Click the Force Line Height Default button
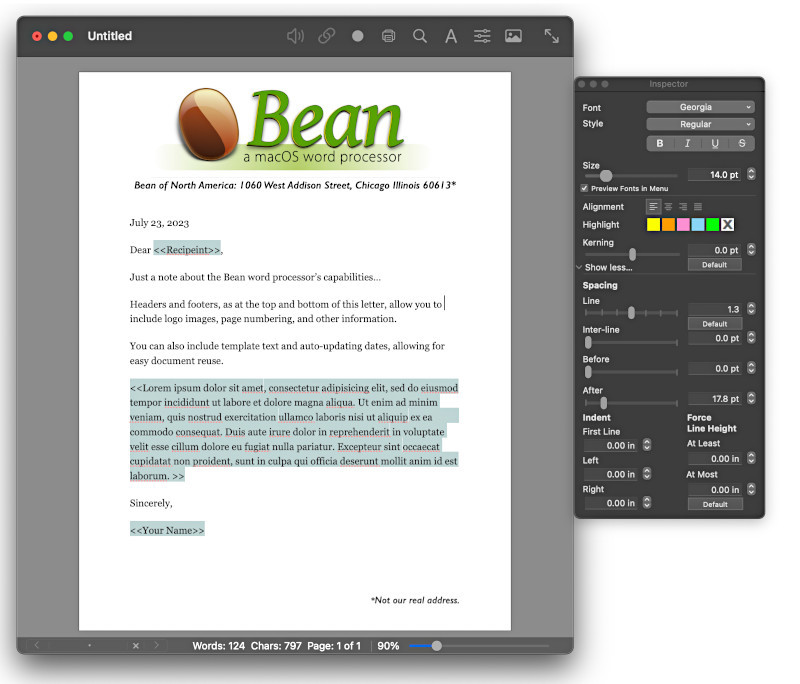The image size is (800, 684). pyautogui.click(x=715, y=504)
